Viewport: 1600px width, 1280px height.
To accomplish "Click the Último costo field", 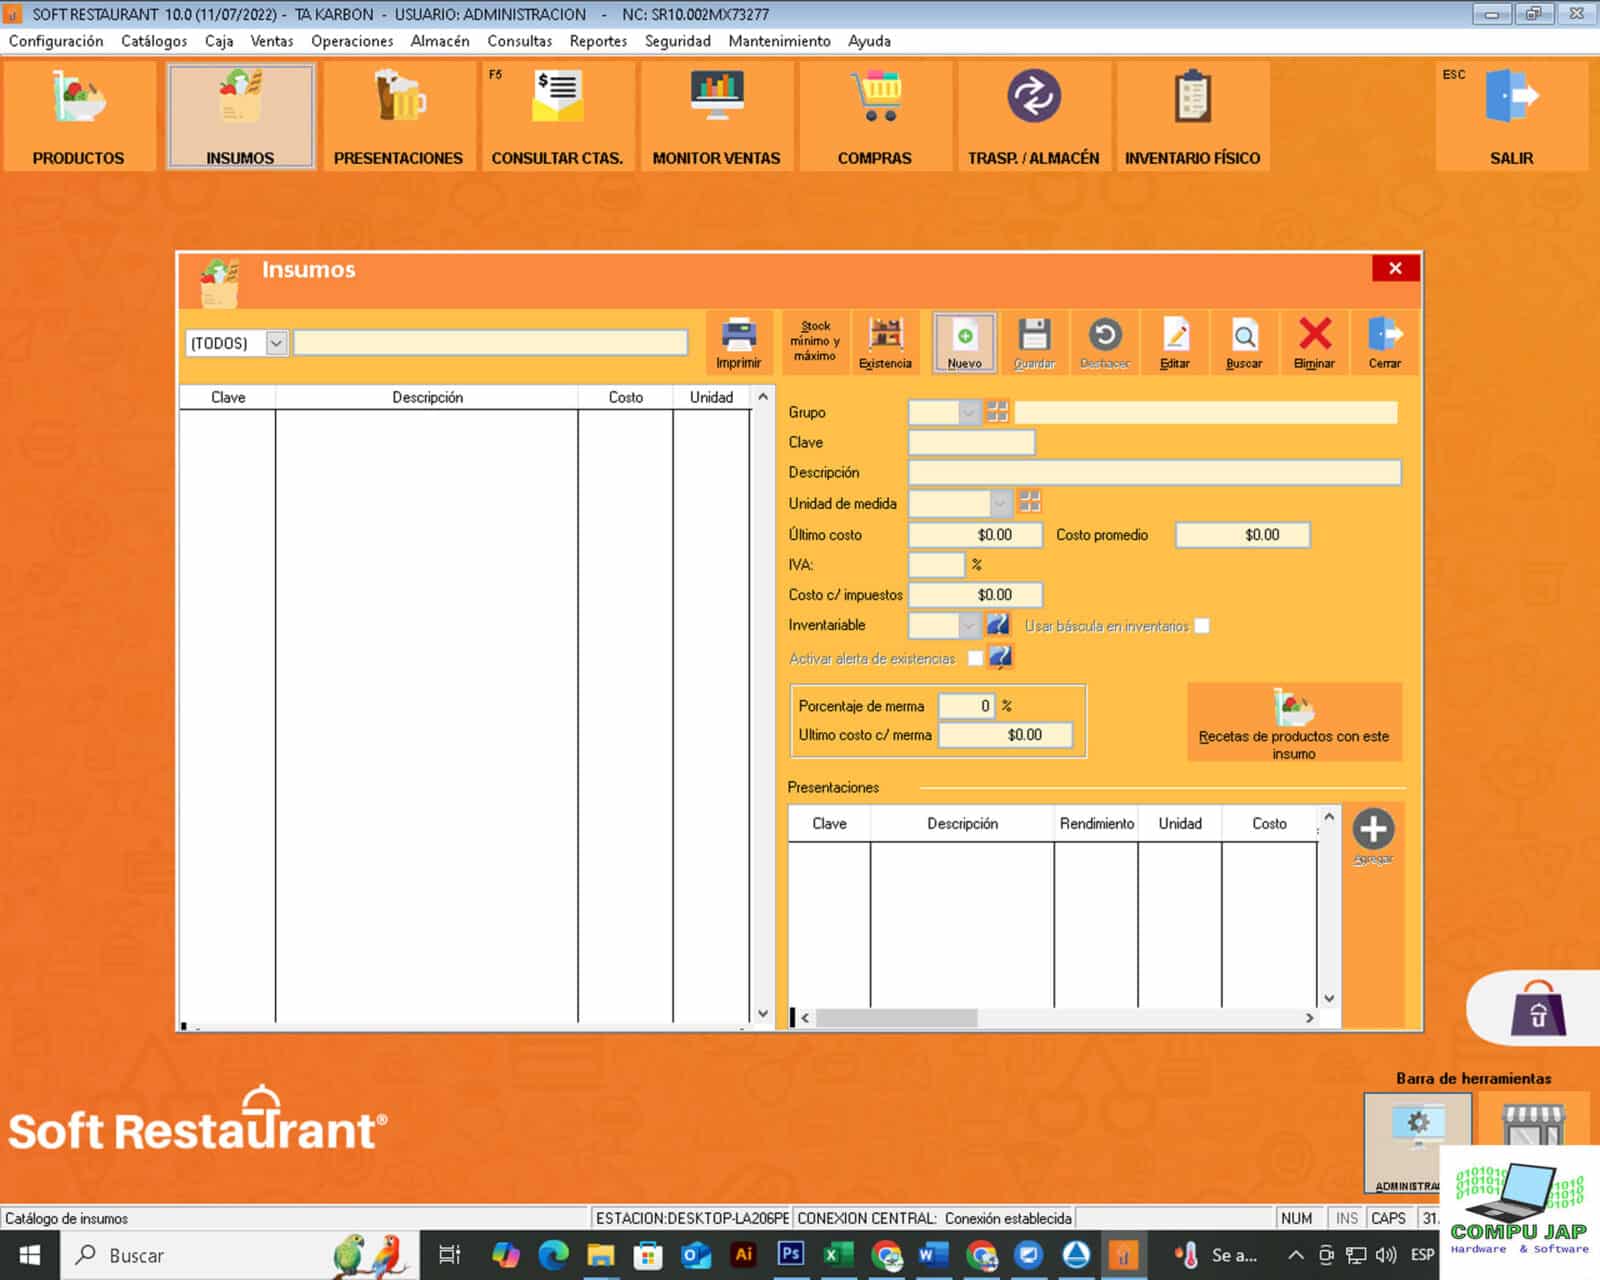I will [x=975, y=535].
